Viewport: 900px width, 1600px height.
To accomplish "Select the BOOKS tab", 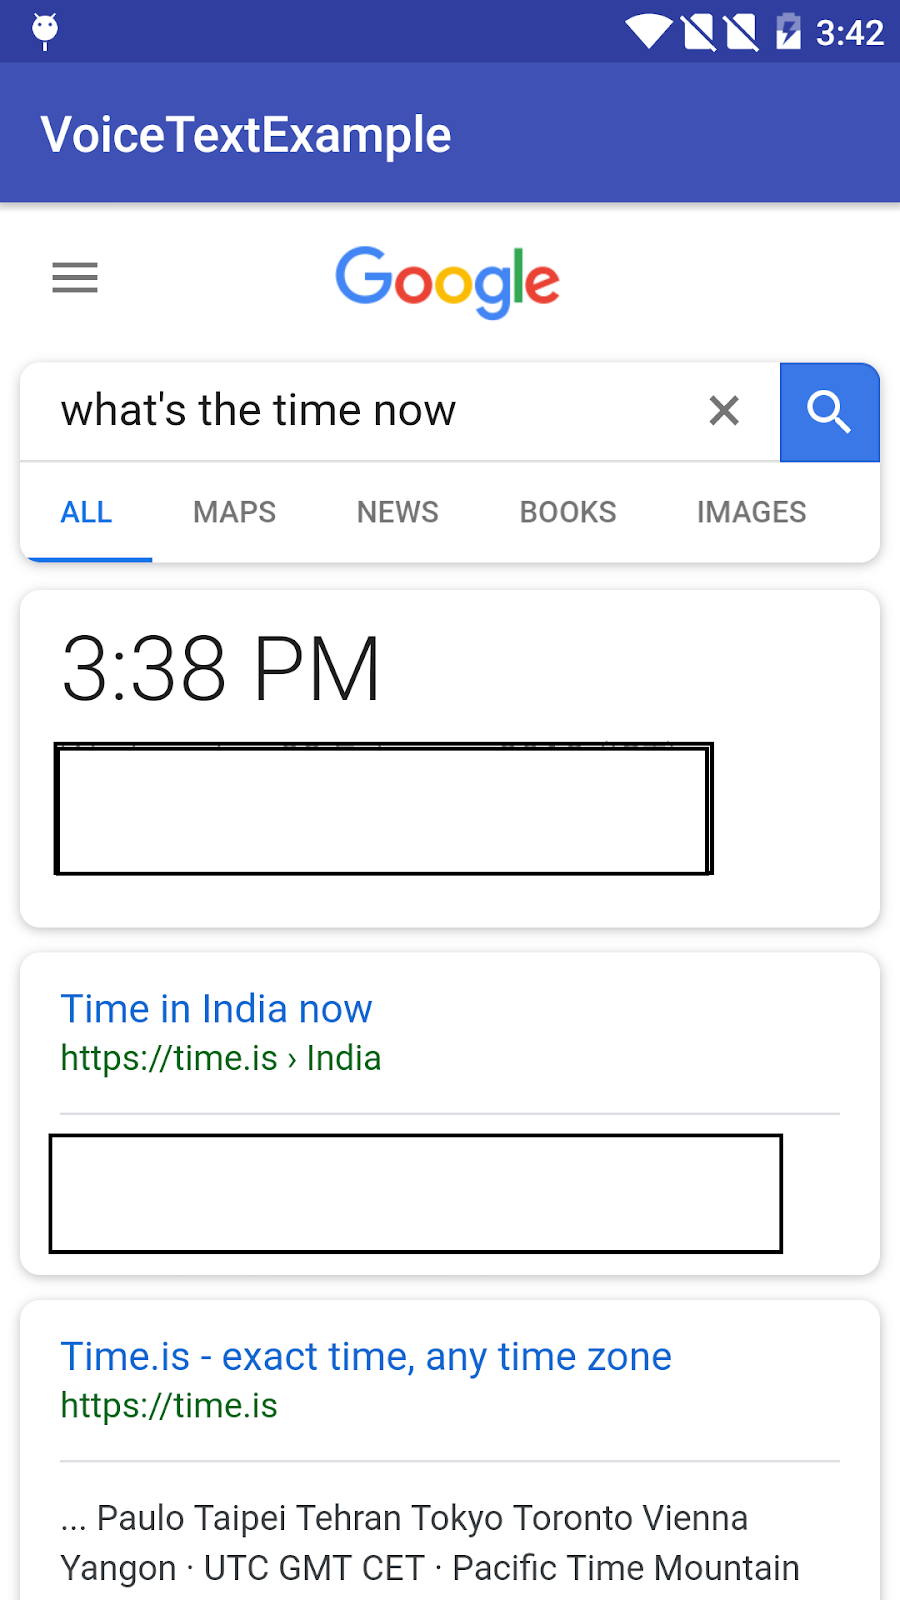I will coord(568,512).
